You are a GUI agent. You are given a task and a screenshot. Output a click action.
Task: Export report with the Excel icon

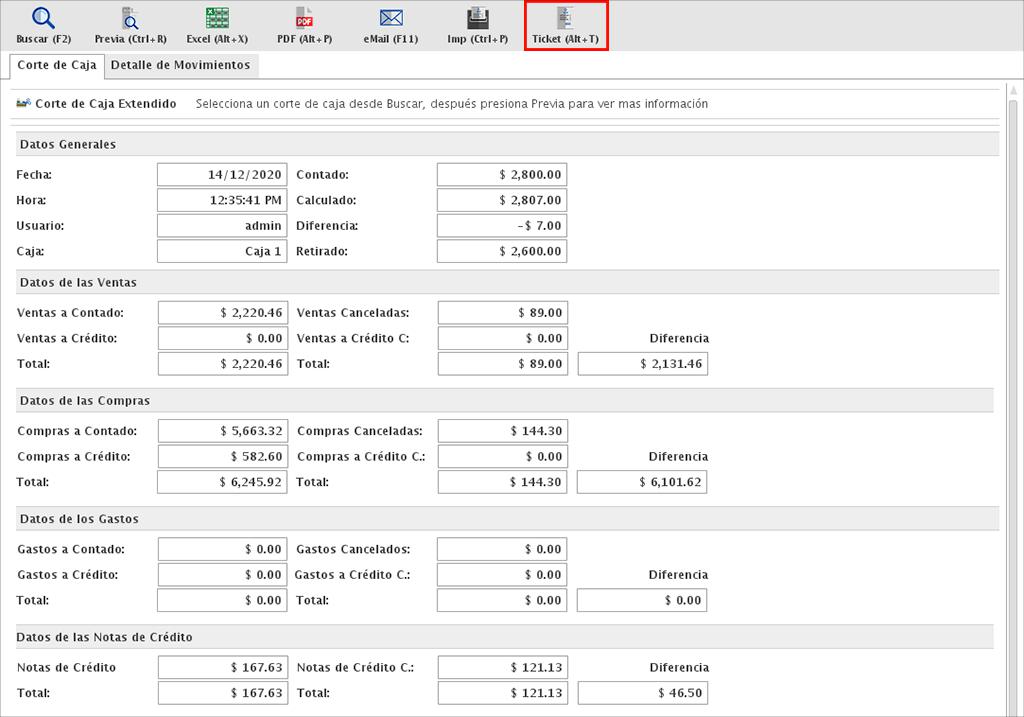click(217, 18)
